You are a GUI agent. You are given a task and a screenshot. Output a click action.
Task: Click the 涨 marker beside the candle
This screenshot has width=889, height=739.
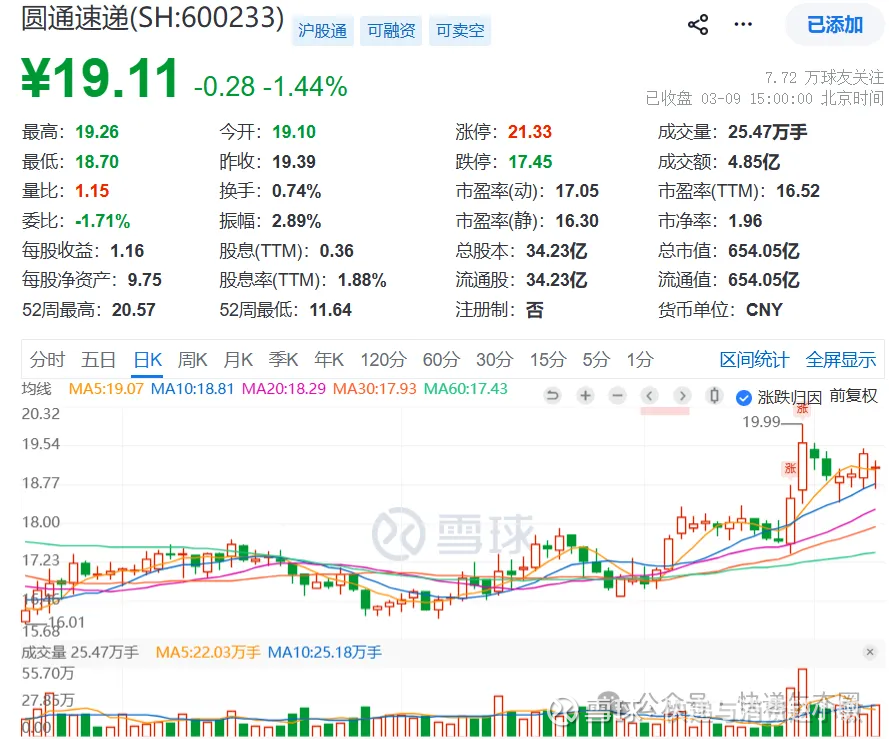pyautogui.click(x=790, y=468)
